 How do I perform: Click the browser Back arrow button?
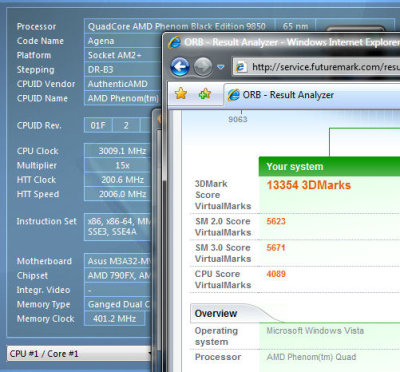click(180, 67)
